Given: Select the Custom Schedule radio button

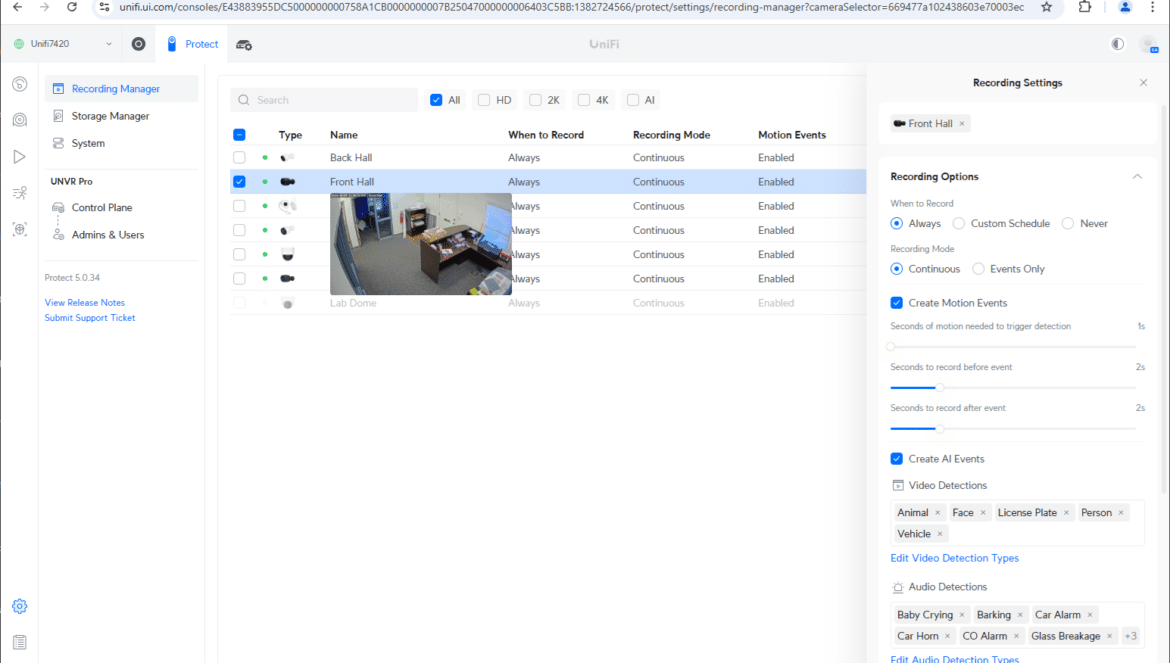Looking at the screenshot, I should click(959, 224).
